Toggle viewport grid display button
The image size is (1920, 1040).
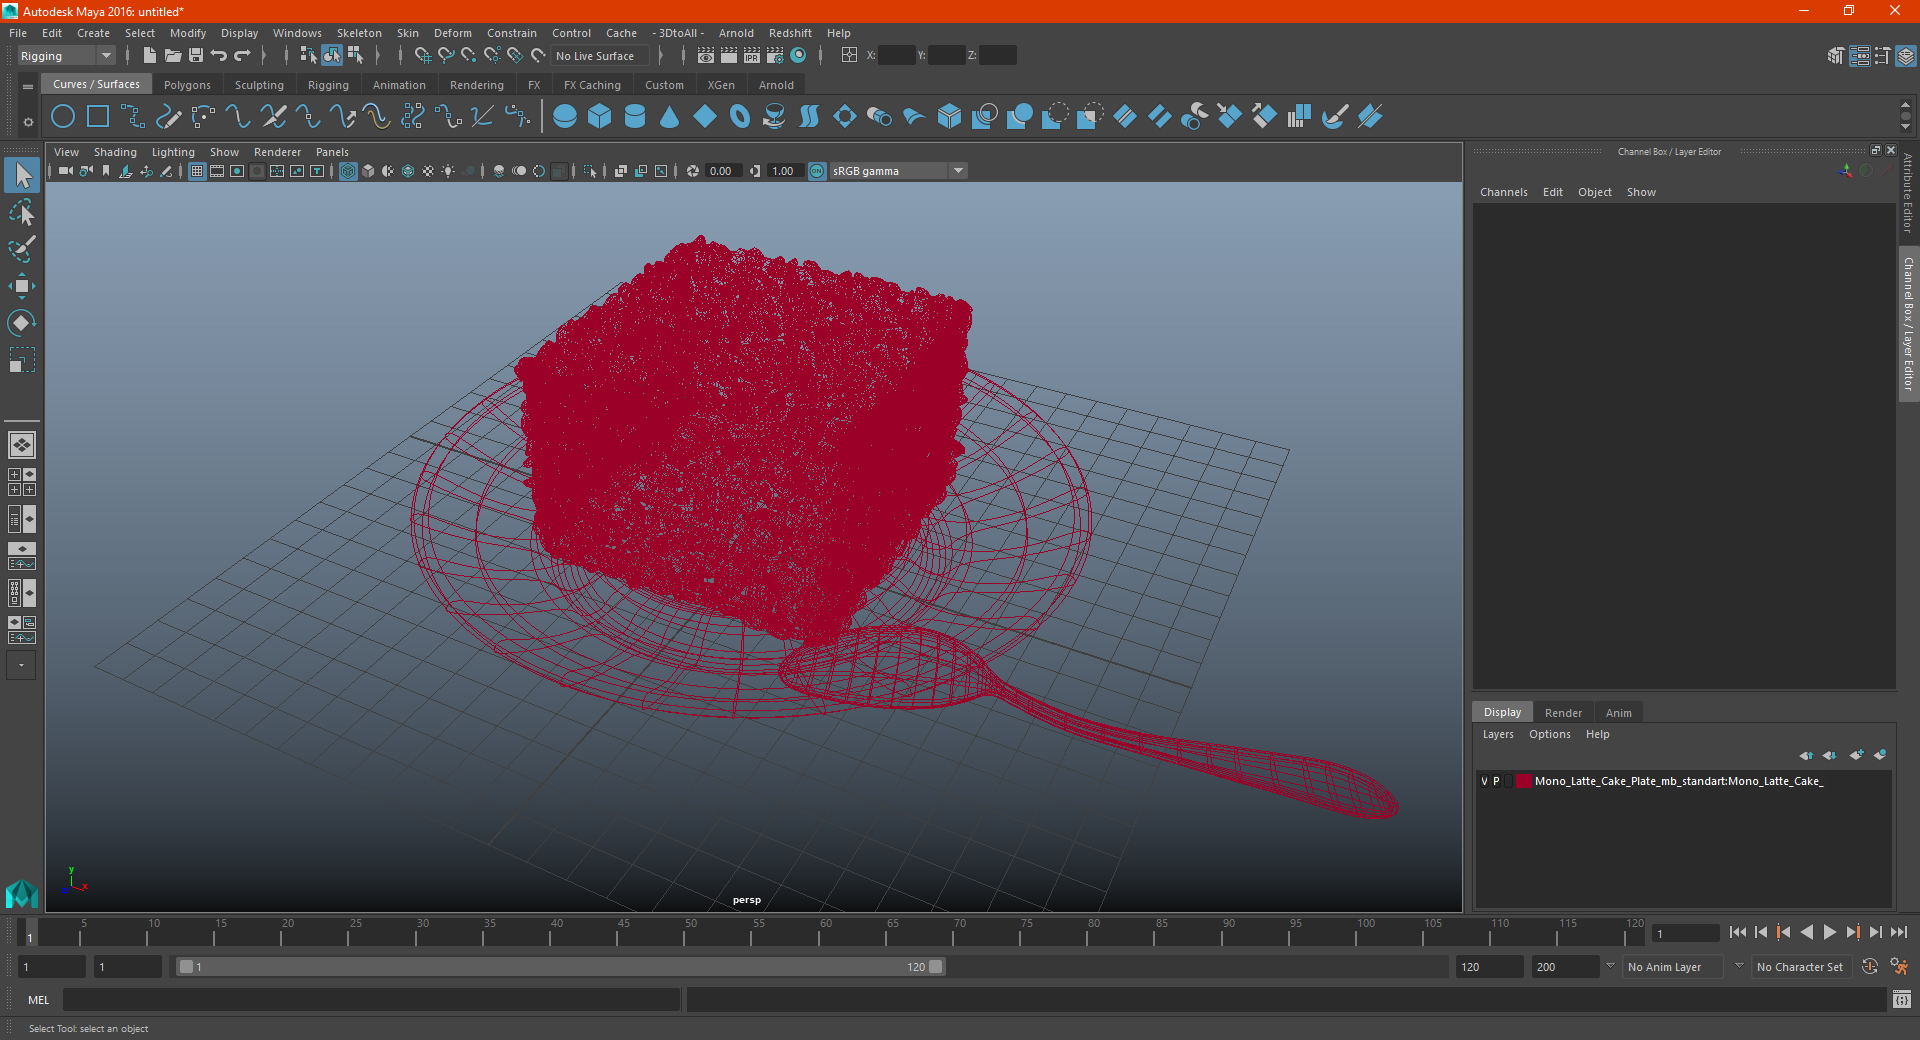click(x=197, y=171)
